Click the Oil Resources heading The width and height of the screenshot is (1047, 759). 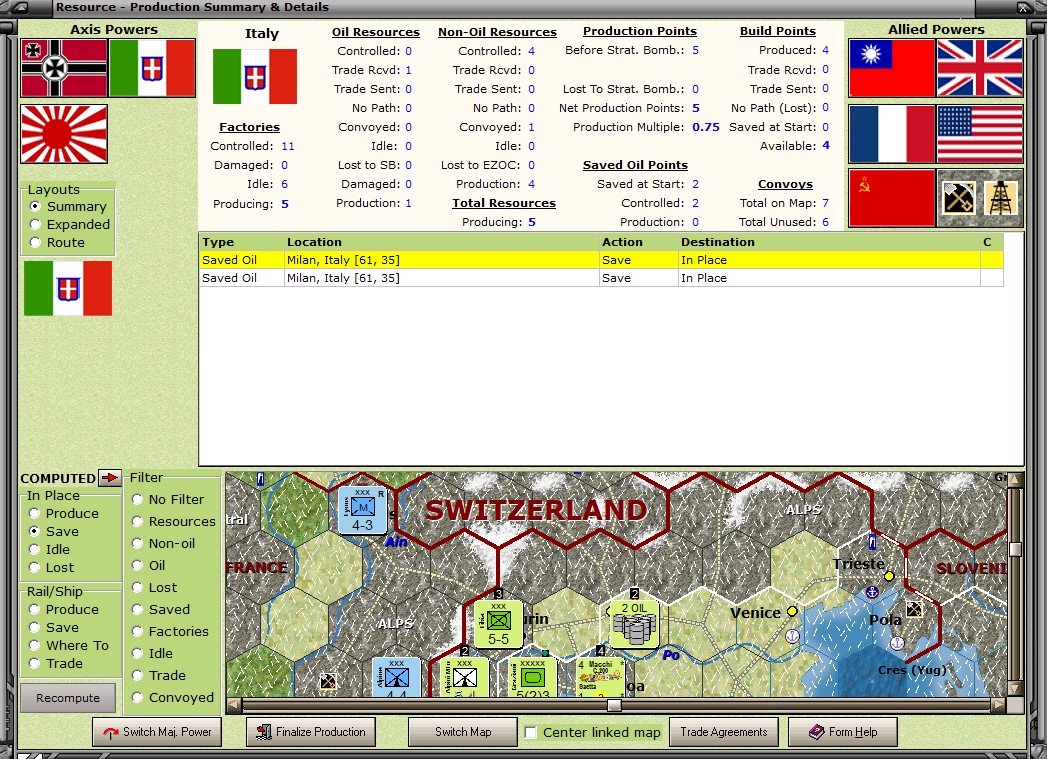[x=376, y=32]
